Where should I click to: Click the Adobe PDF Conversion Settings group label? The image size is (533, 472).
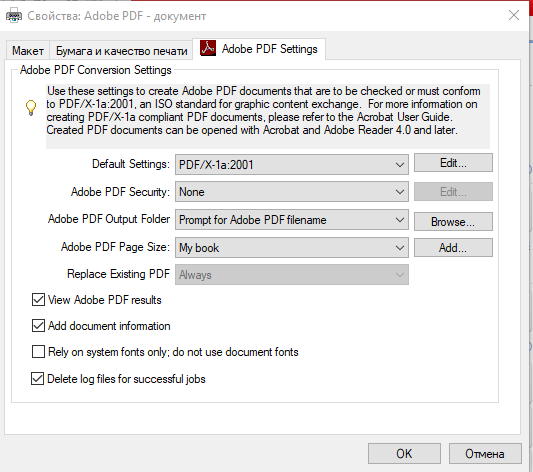coord(96,70)
